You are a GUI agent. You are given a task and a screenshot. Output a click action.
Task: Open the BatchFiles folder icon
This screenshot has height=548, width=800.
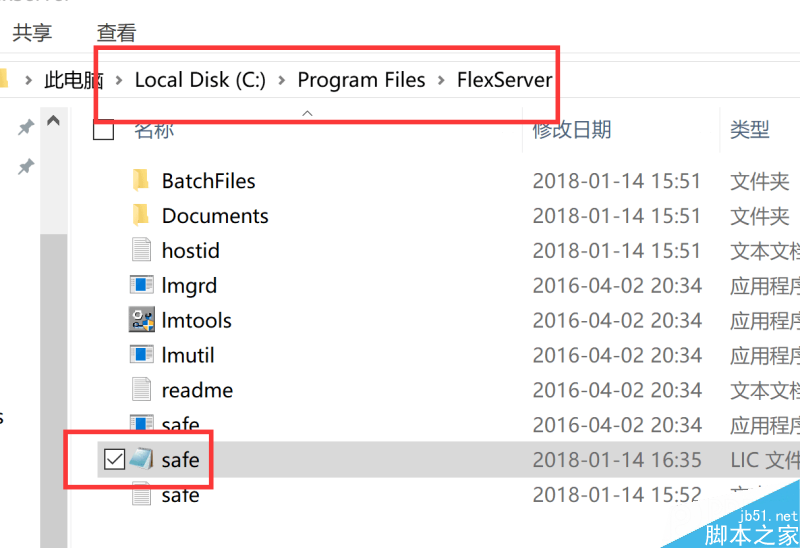click(x=140, y=180)
